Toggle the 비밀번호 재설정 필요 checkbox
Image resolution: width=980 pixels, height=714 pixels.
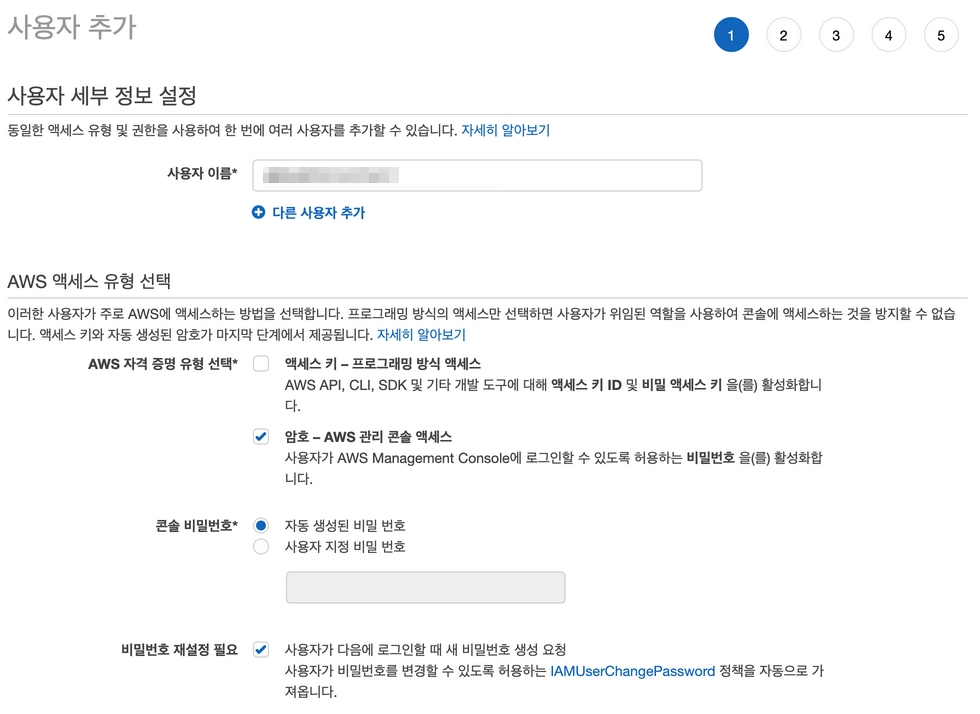coord(261,649)
